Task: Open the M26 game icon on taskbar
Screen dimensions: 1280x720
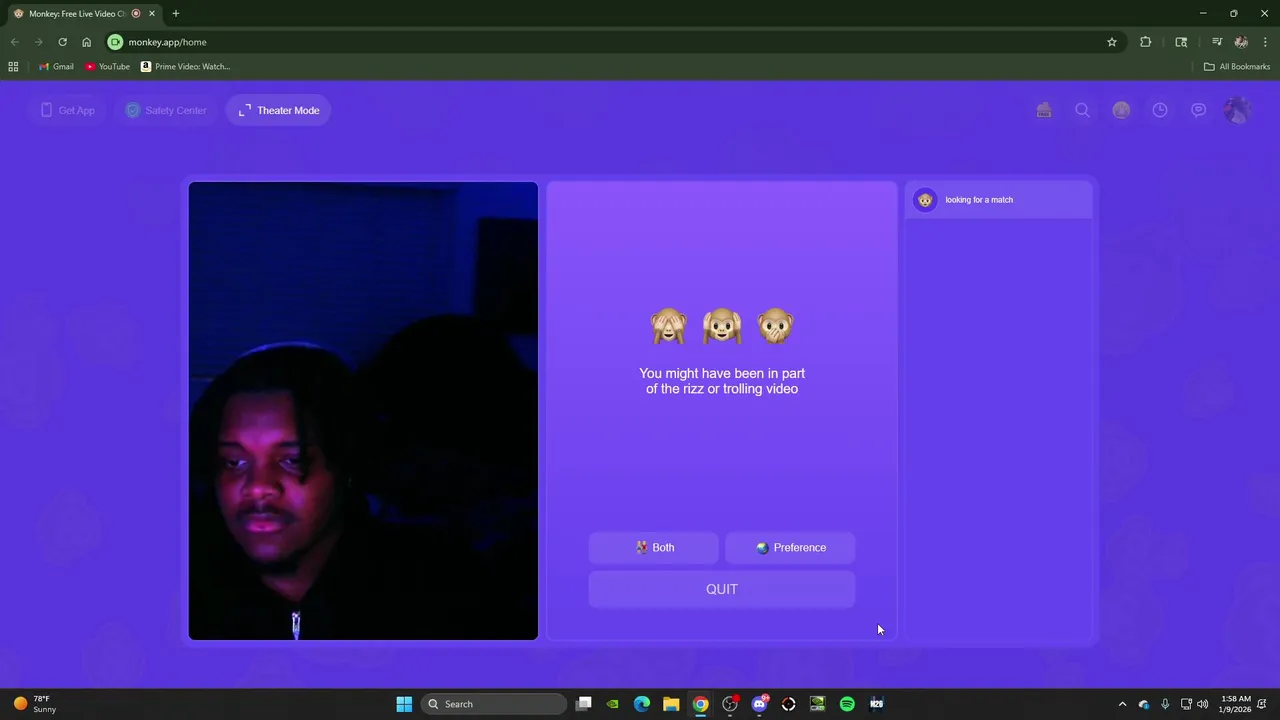Action: (x=876, y=704)
